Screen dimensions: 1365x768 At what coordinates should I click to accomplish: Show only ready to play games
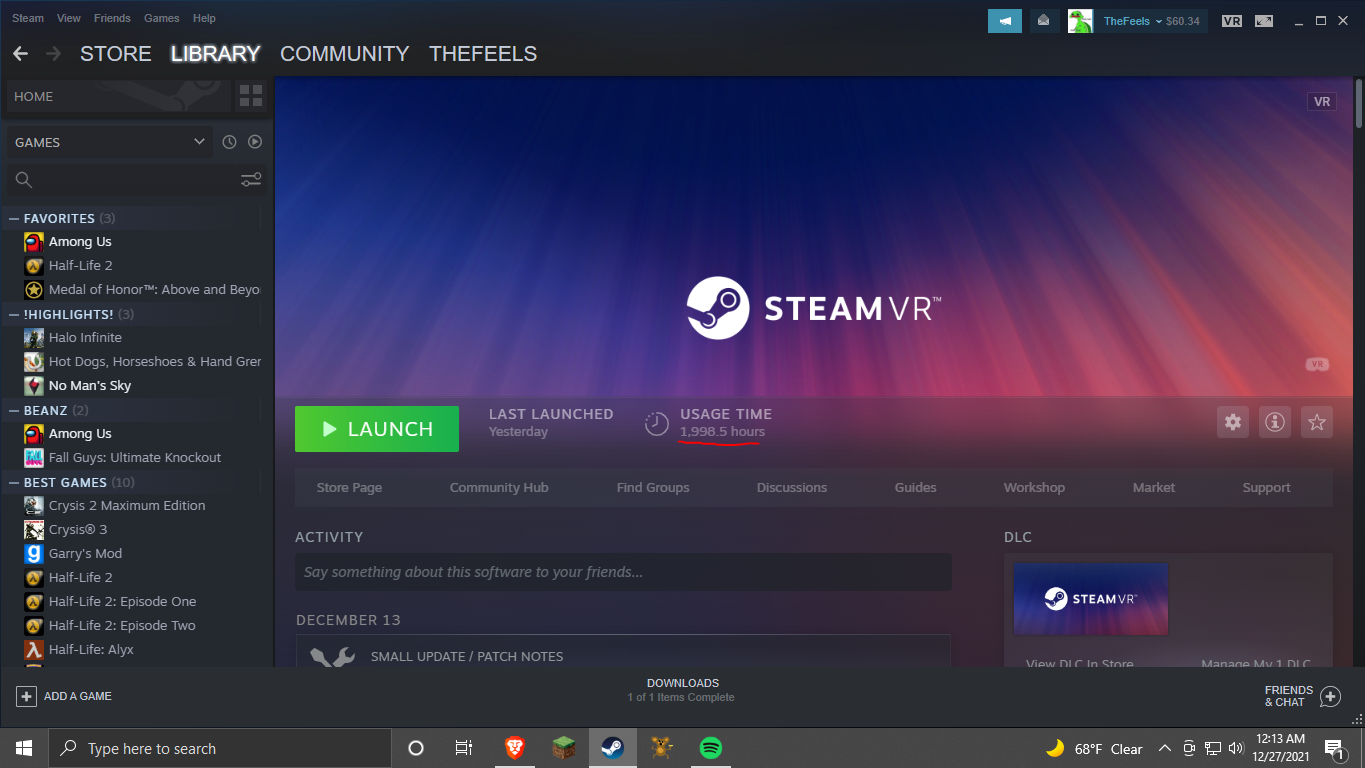click(255, 142)
